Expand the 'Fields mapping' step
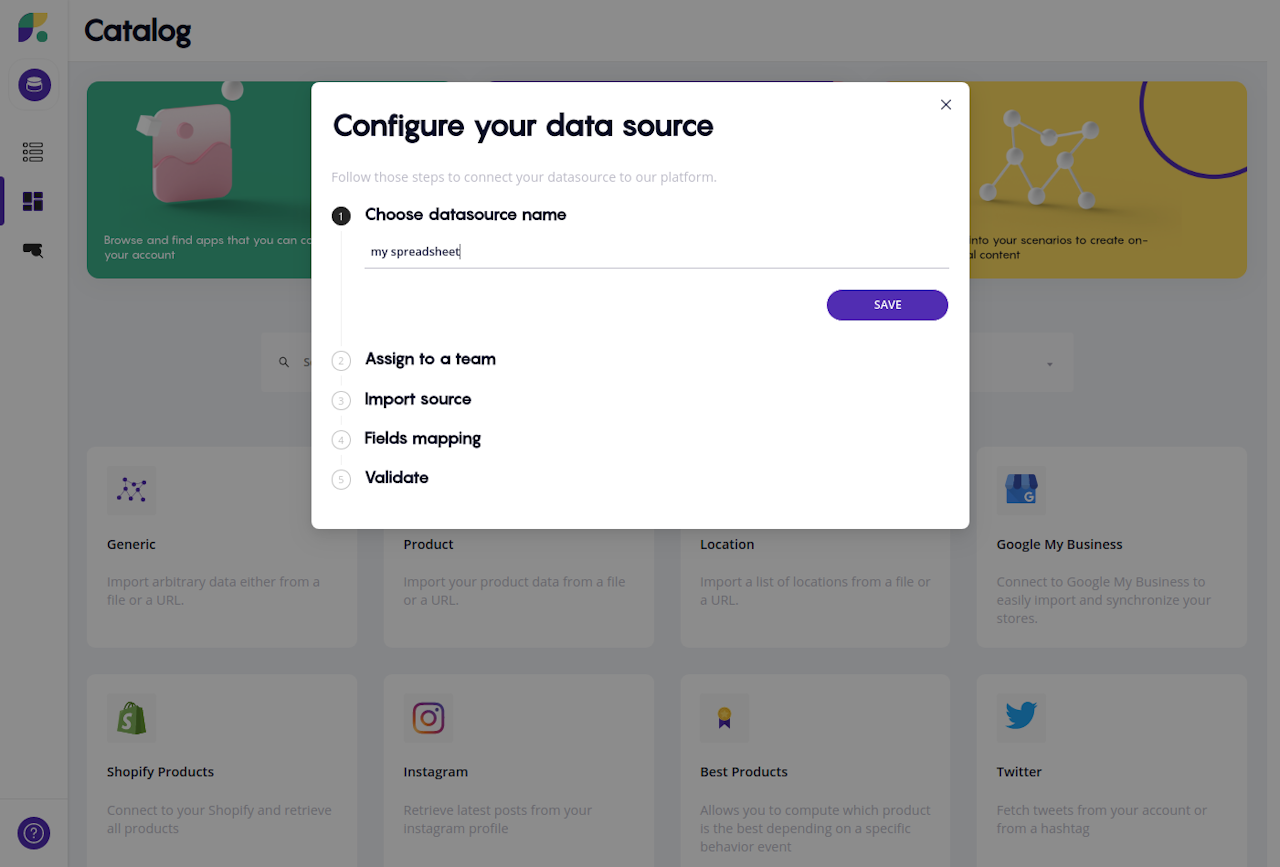This screenshot has height=867, width=1280. pyautogui.click(x=422, y=438)
